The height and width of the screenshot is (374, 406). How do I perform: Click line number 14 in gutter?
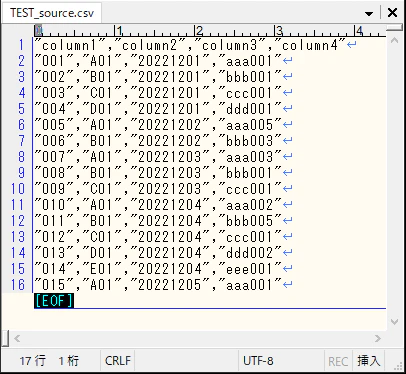tap(18, 253)
